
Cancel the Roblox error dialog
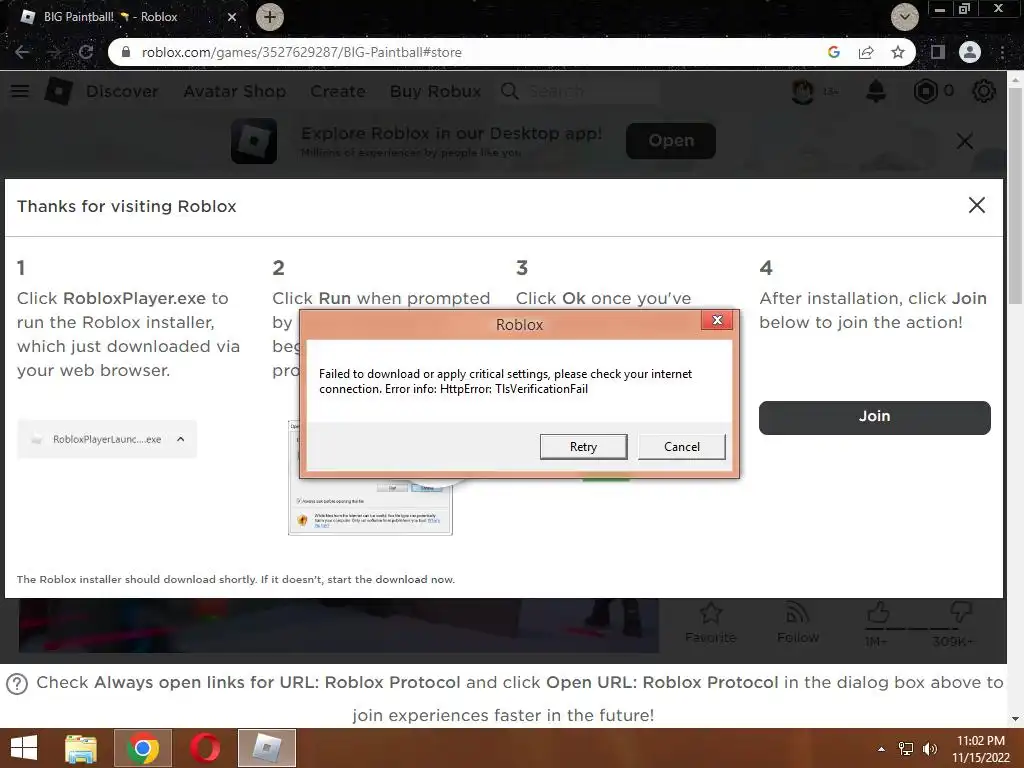(x=681, y=447)
